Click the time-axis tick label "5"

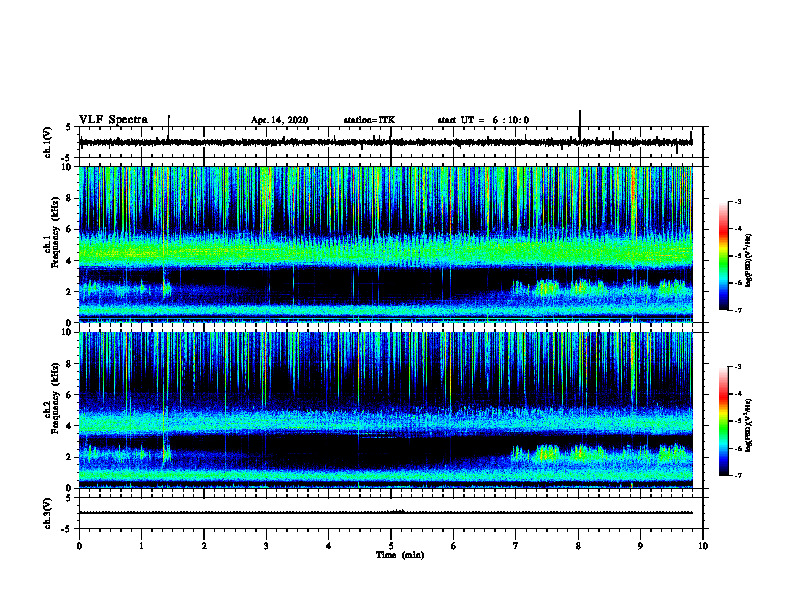pos(391,546)
